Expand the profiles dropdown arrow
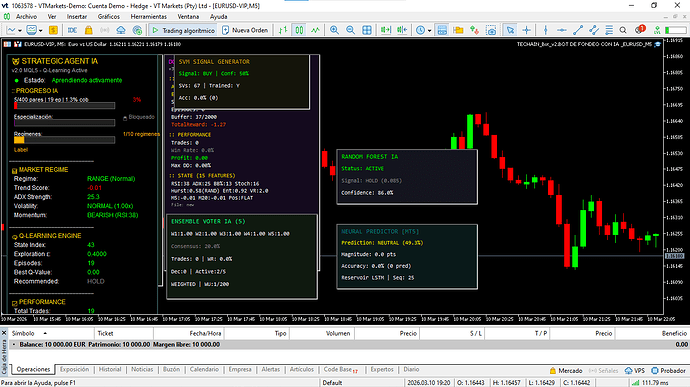Viewport: 690px width, 387px height. (40, 30)
